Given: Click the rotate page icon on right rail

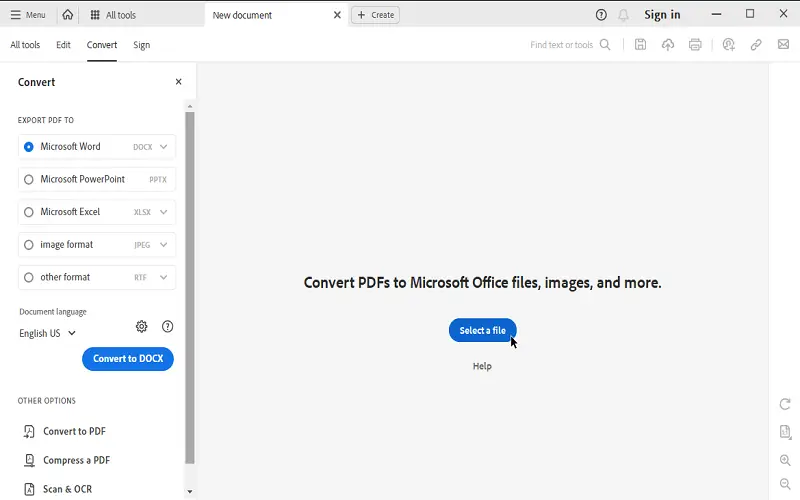Looking at the screenshot, I should (x=785, y=404).
